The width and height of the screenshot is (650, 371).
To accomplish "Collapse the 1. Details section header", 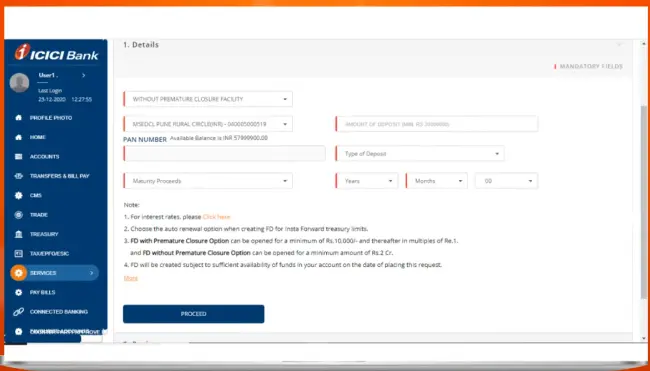I will (373, 45).
